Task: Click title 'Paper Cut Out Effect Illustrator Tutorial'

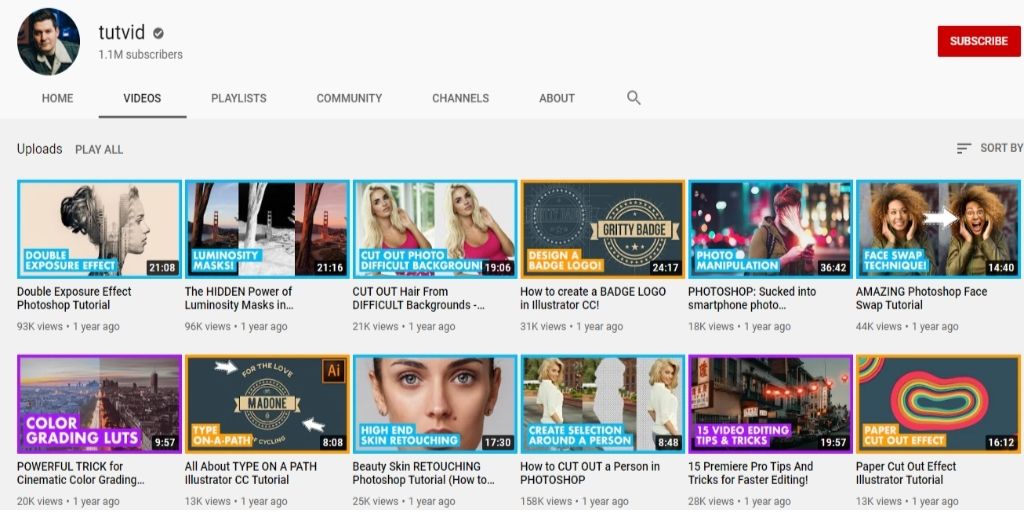Action: pyautogui.click(x=906, y=473)
